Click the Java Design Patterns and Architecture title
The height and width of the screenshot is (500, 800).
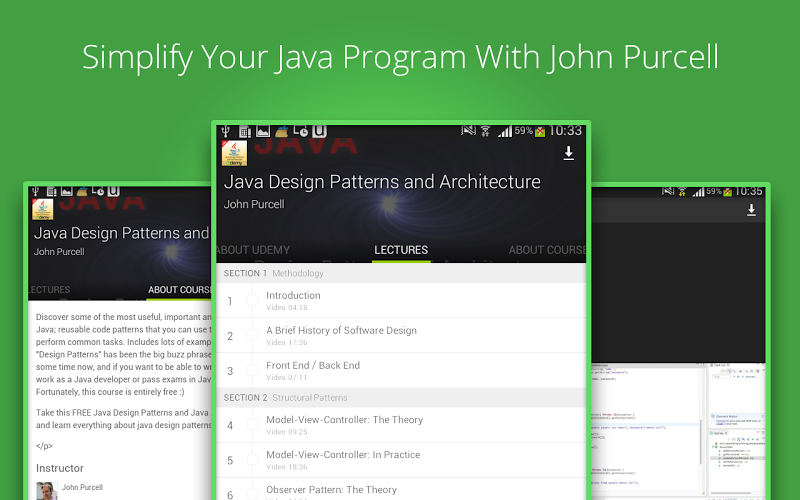(382, 182)
